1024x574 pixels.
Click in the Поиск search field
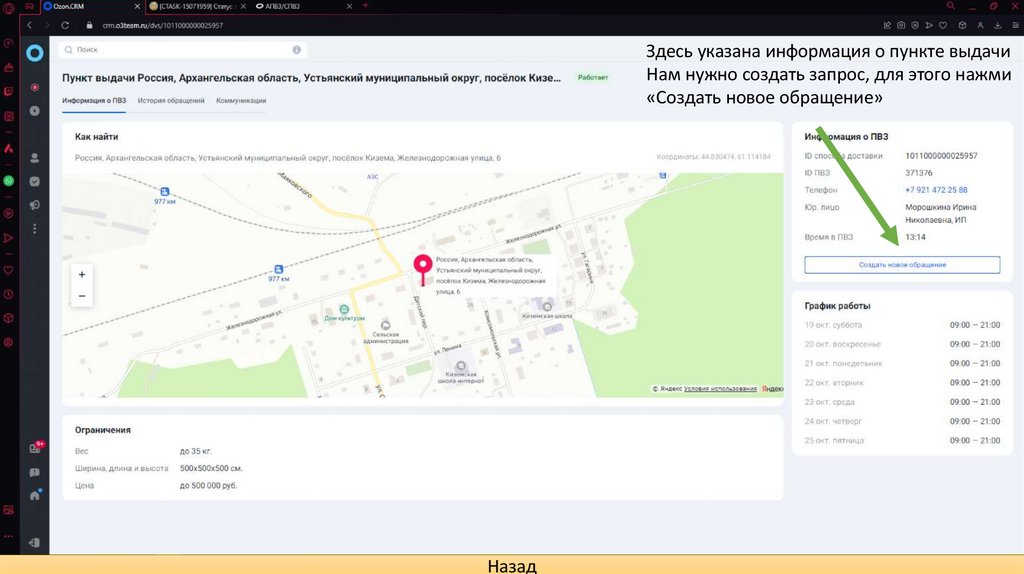(182, 50)
